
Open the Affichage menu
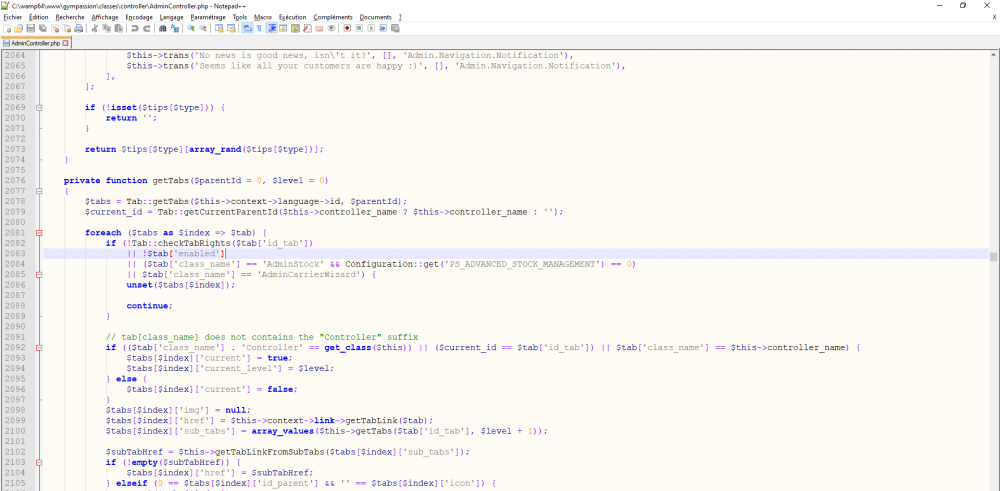point(105,17)
